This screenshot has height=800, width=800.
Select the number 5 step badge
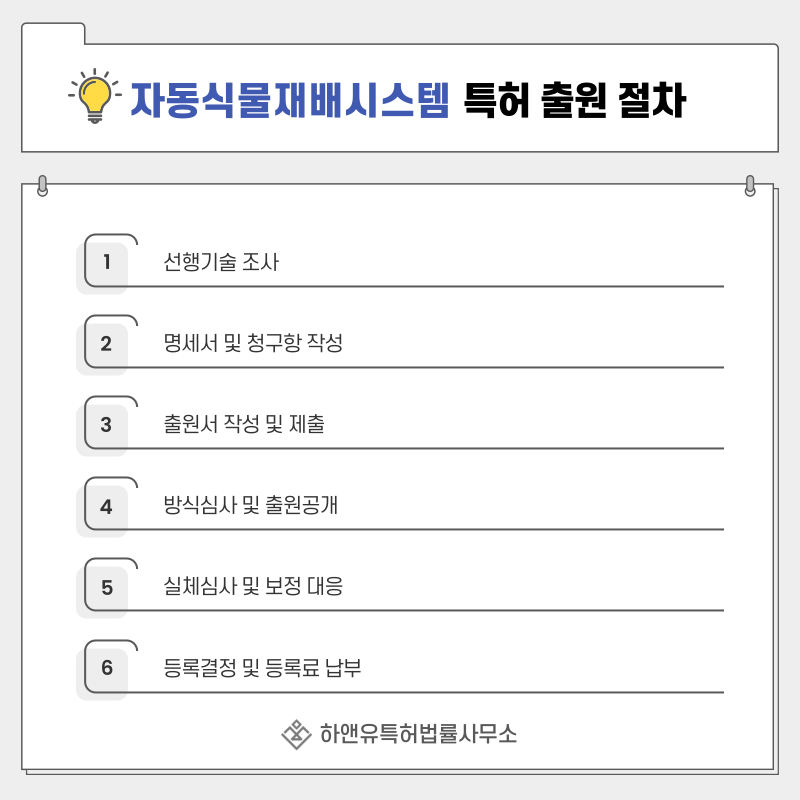[106, 587]
